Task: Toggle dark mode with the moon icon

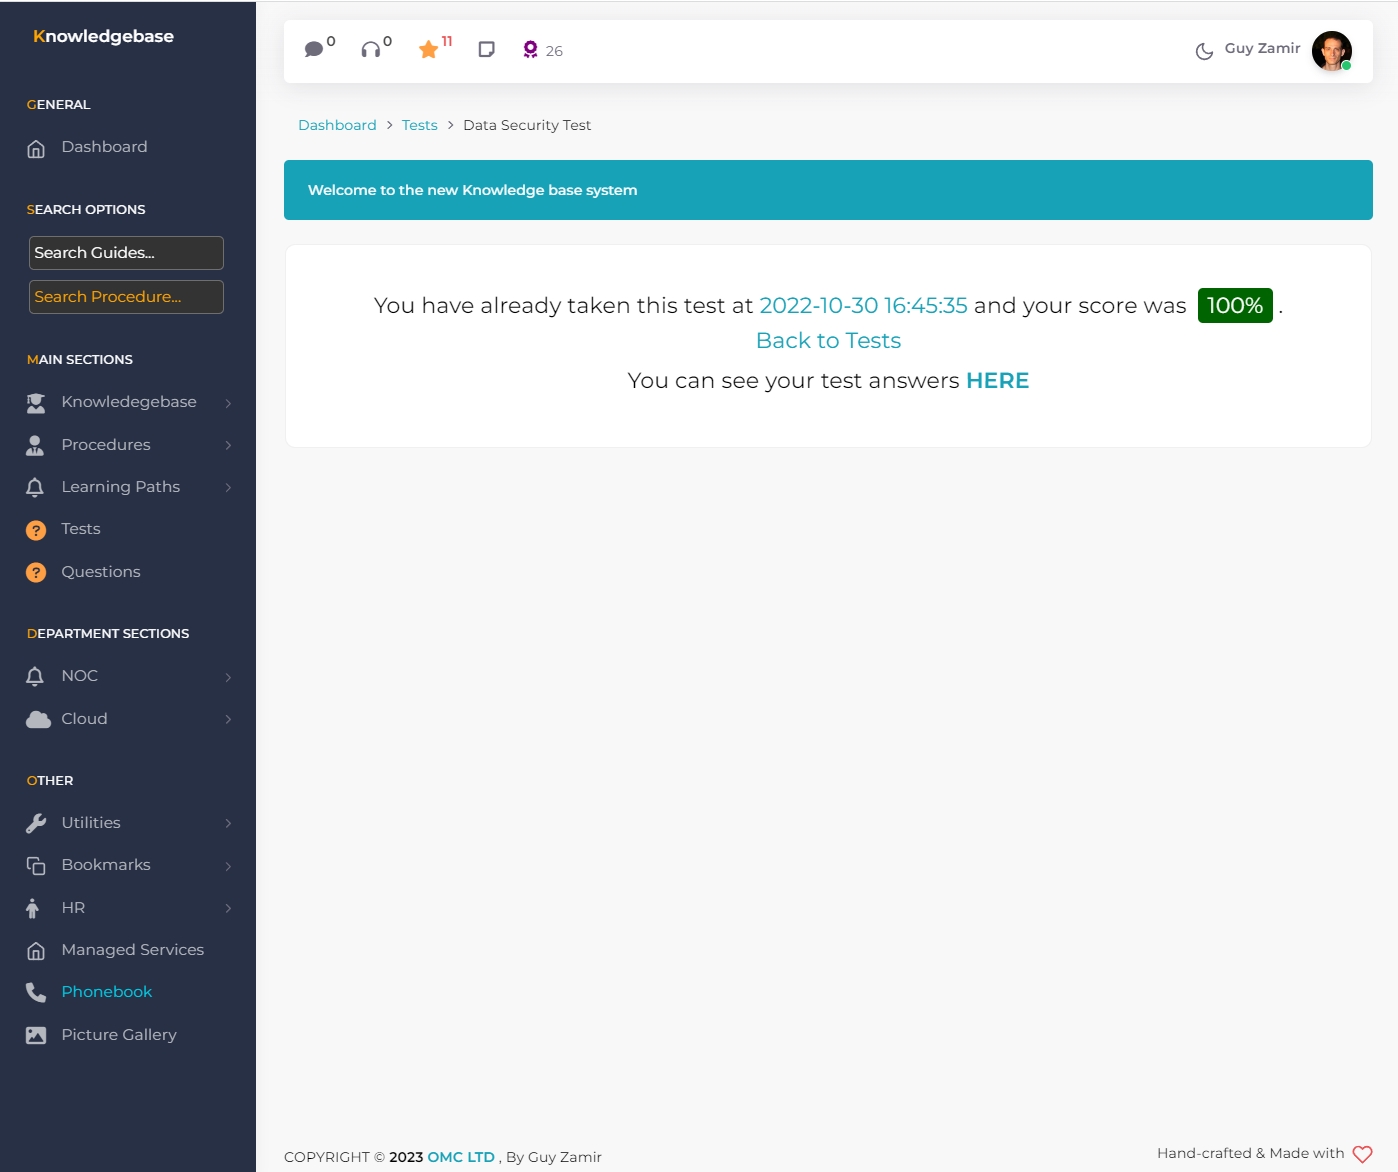Action: tap(1205, 51)
